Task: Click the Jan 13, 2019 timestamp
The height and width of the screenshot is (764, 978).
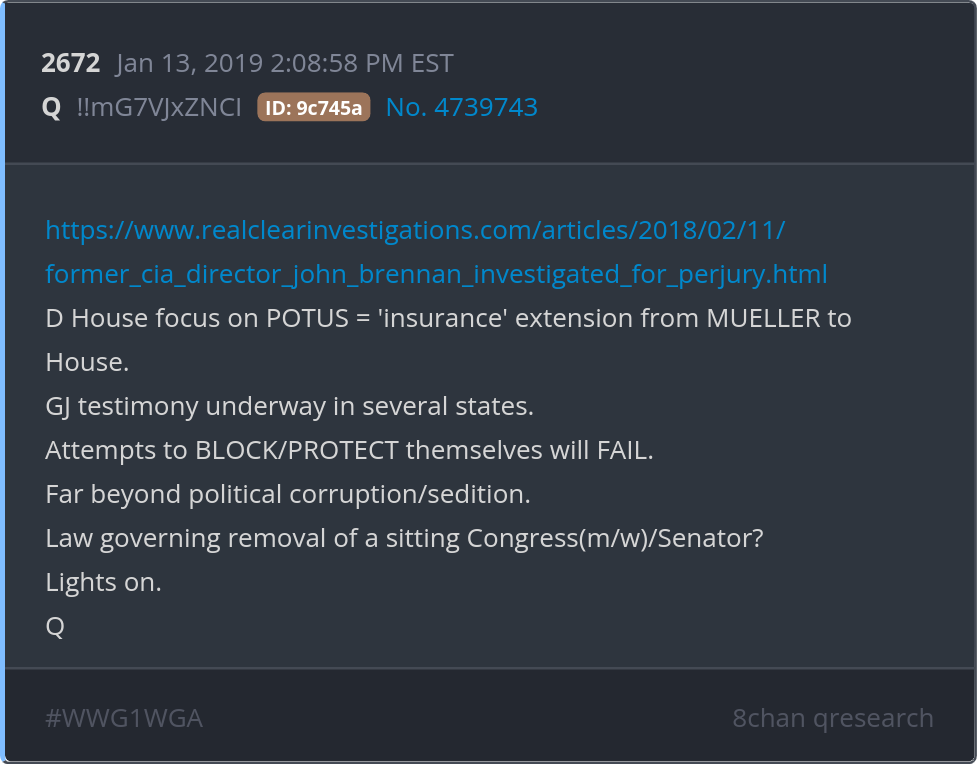Action: point(190,64)
